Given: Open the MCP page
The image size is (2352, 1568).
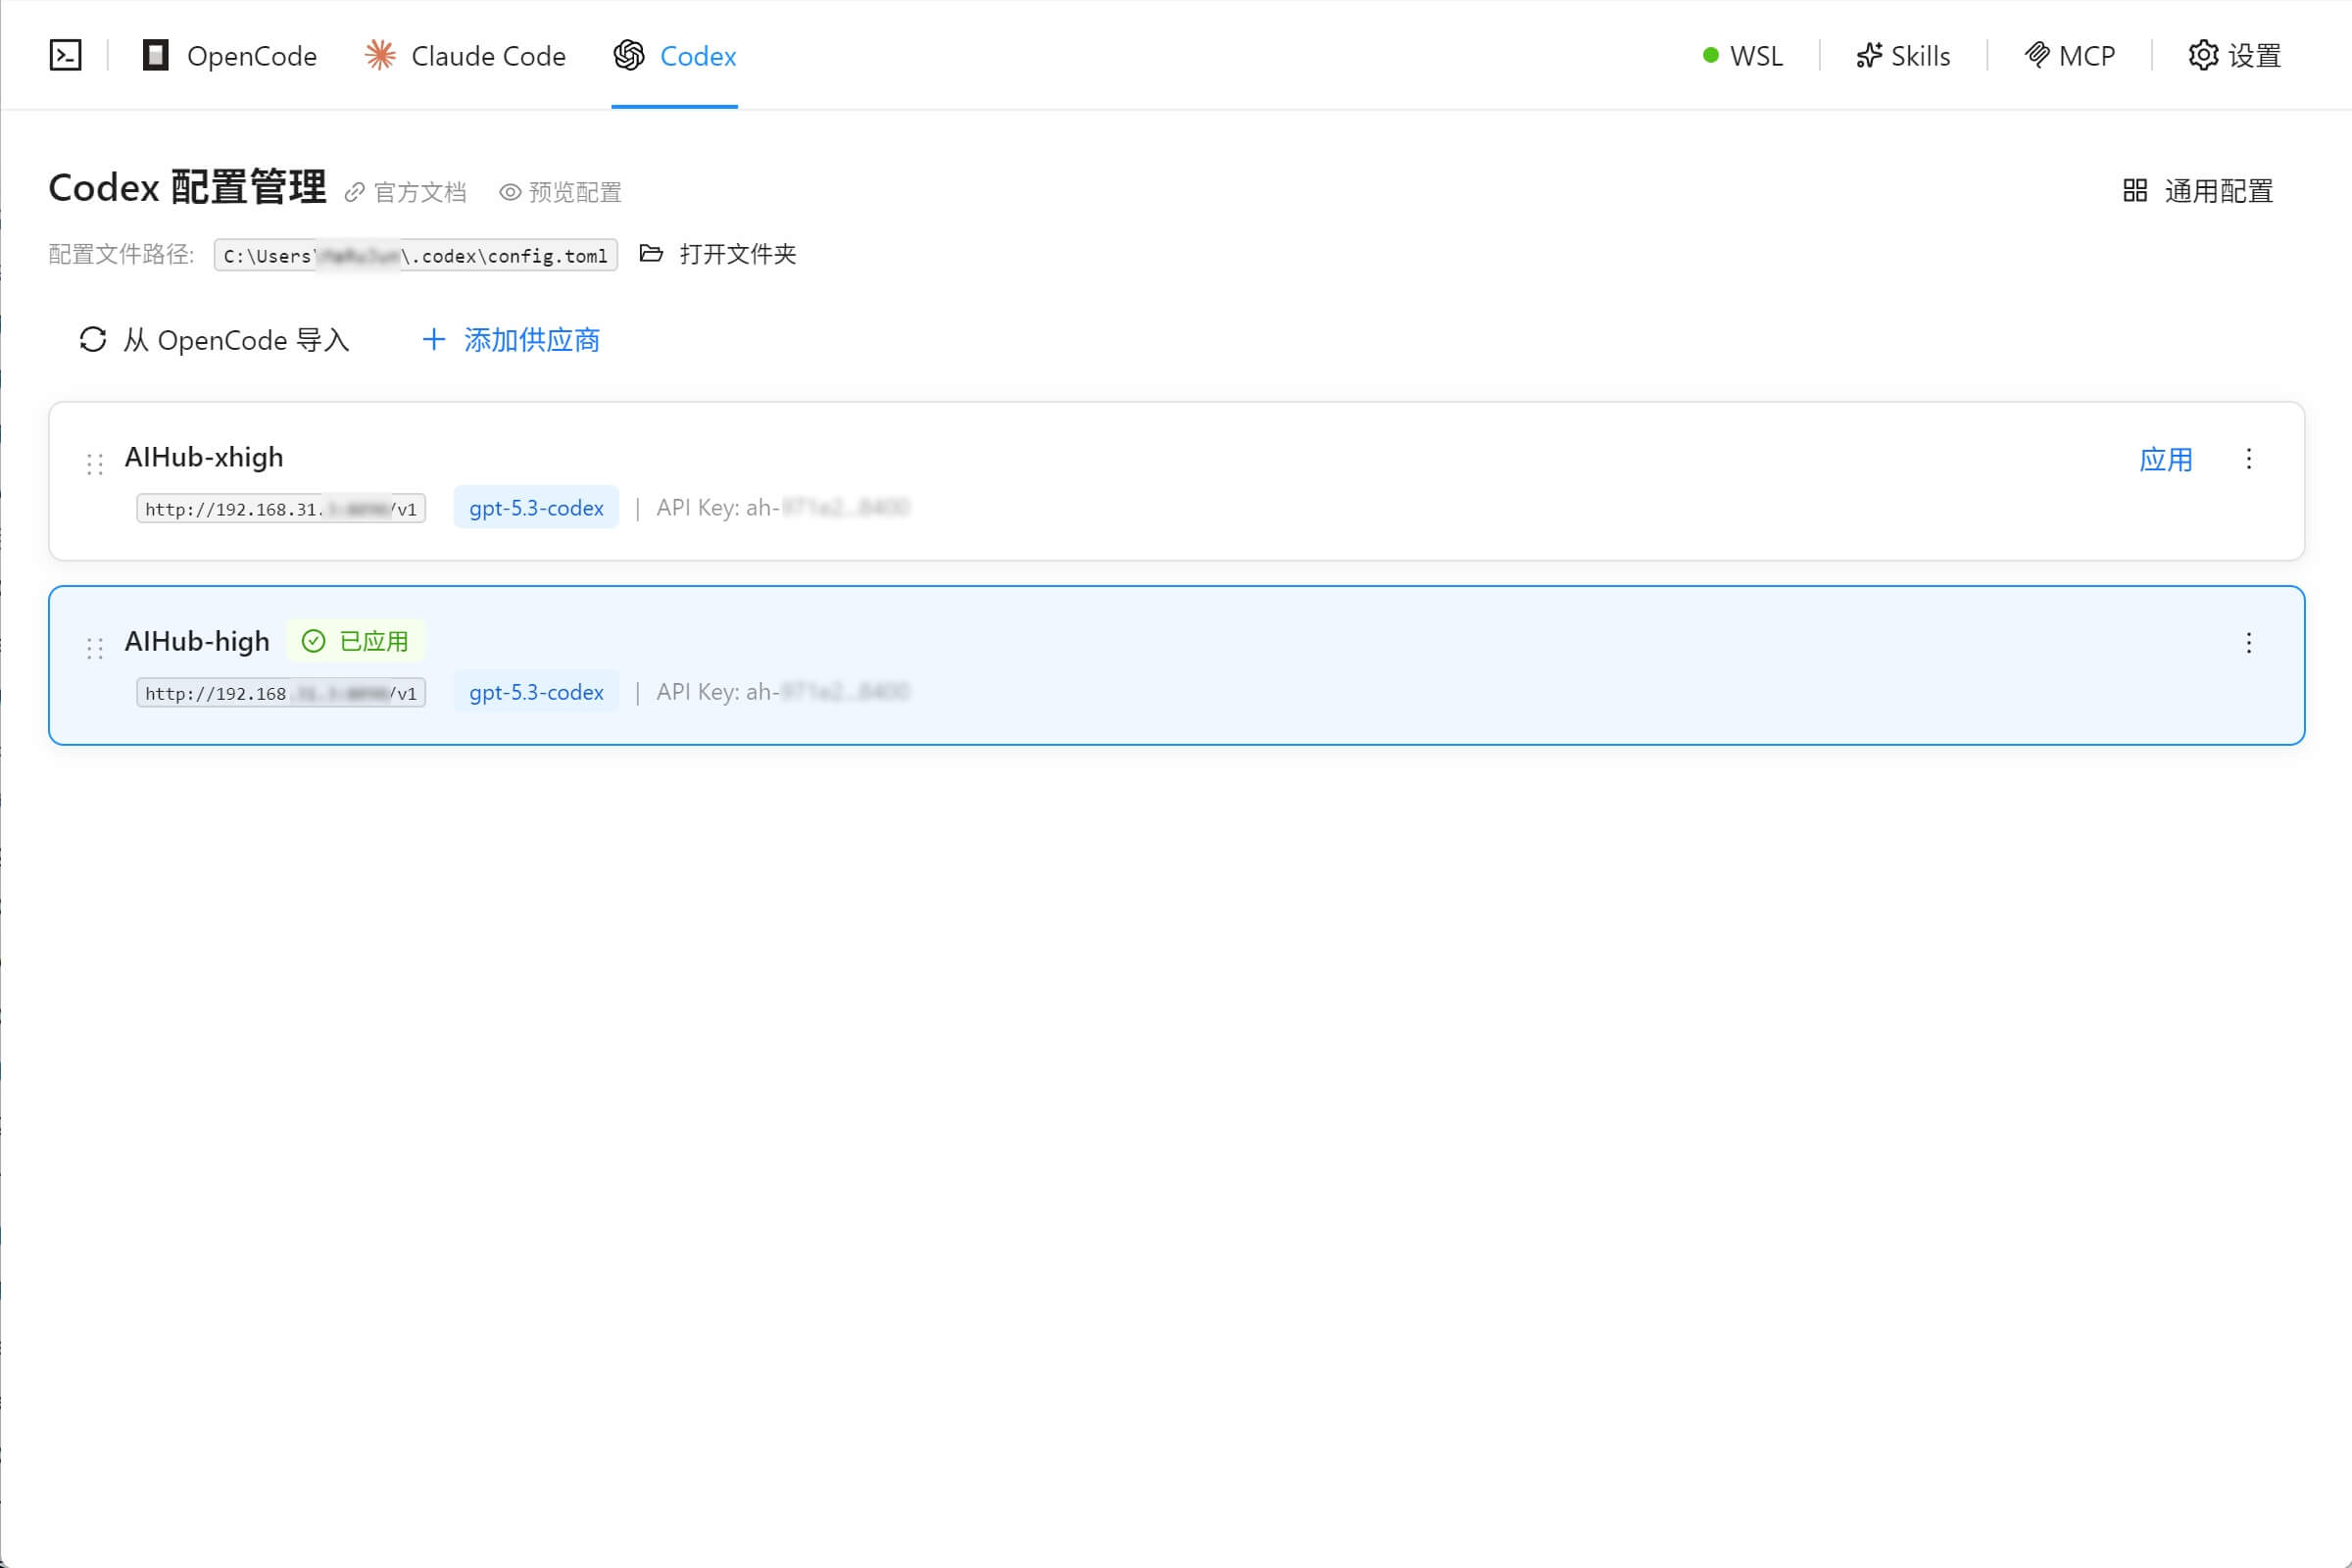Looking at the screenshot, I should point(2070,55).
